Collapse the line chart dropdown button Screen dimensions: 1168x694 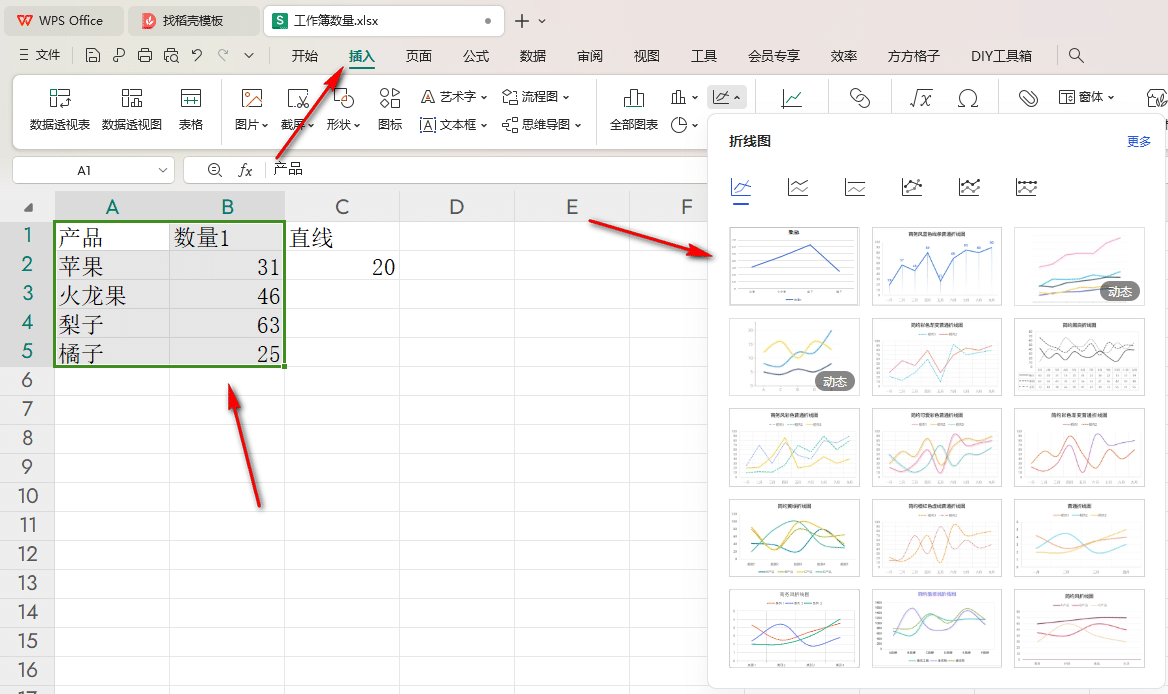pyautogui.click(x=726, y=97)
